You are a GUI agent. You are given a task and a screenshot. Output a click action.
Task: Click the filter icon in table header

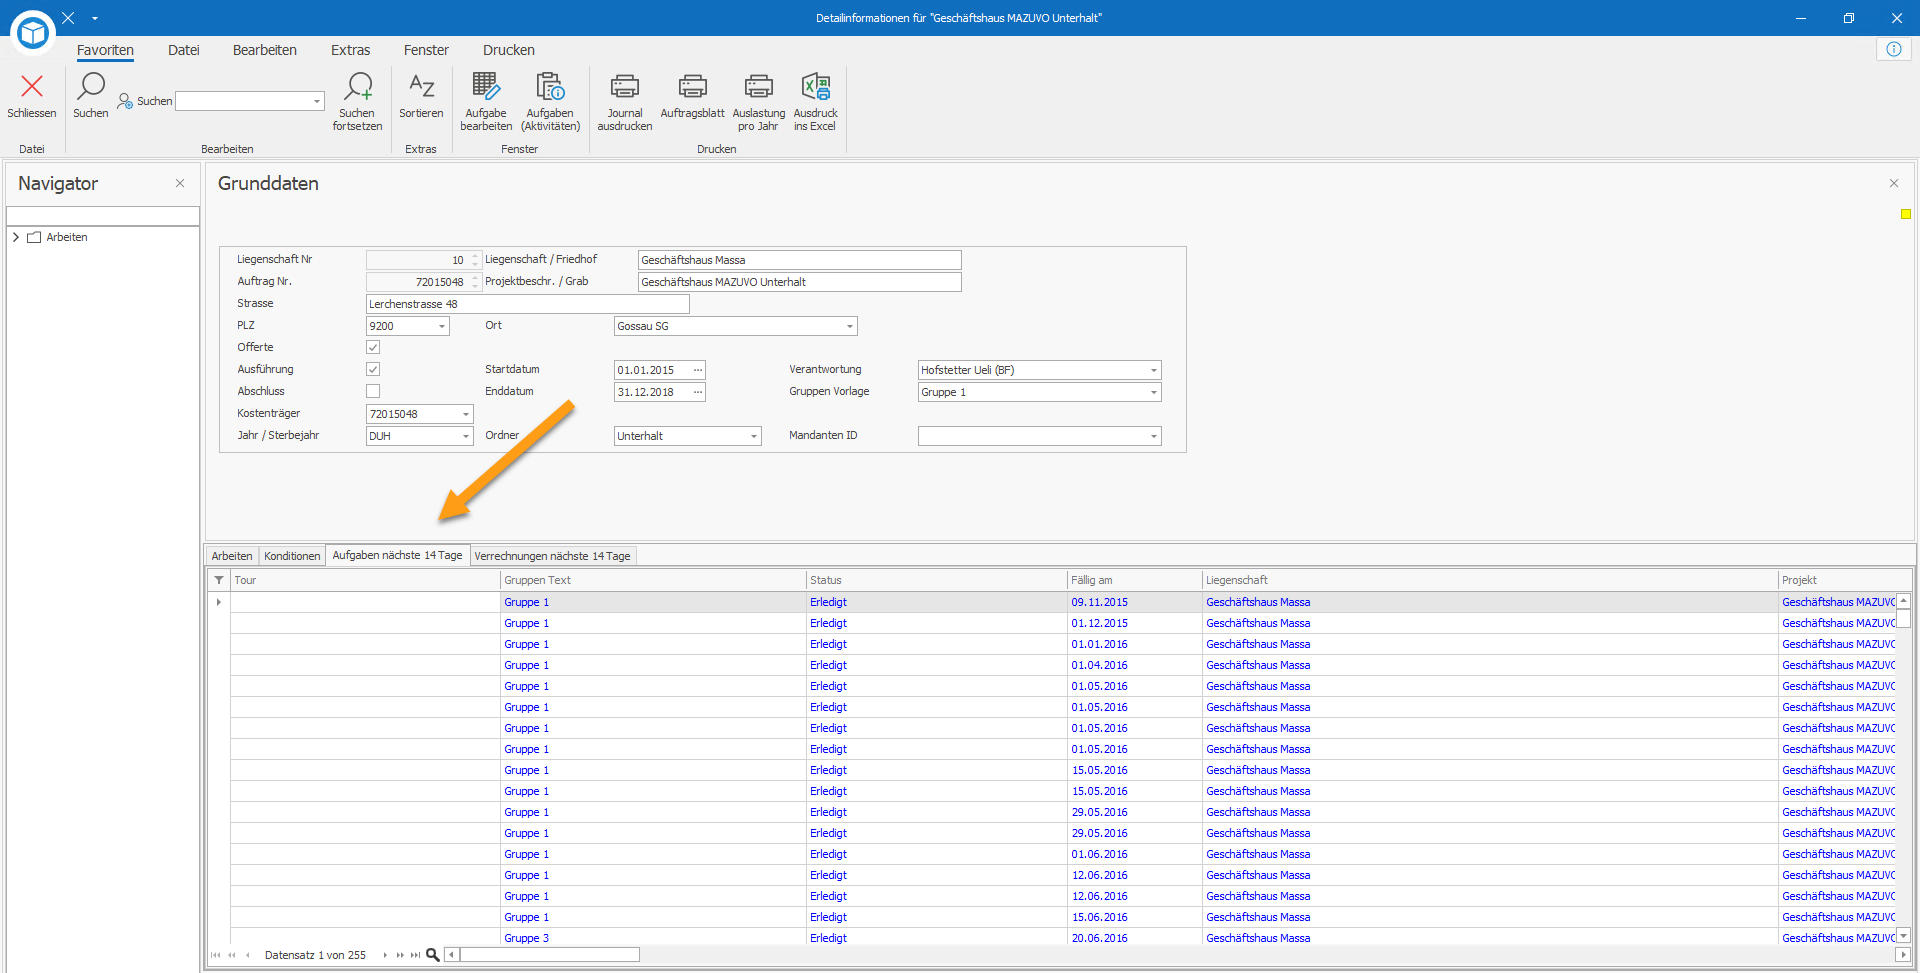click(219, 580)
